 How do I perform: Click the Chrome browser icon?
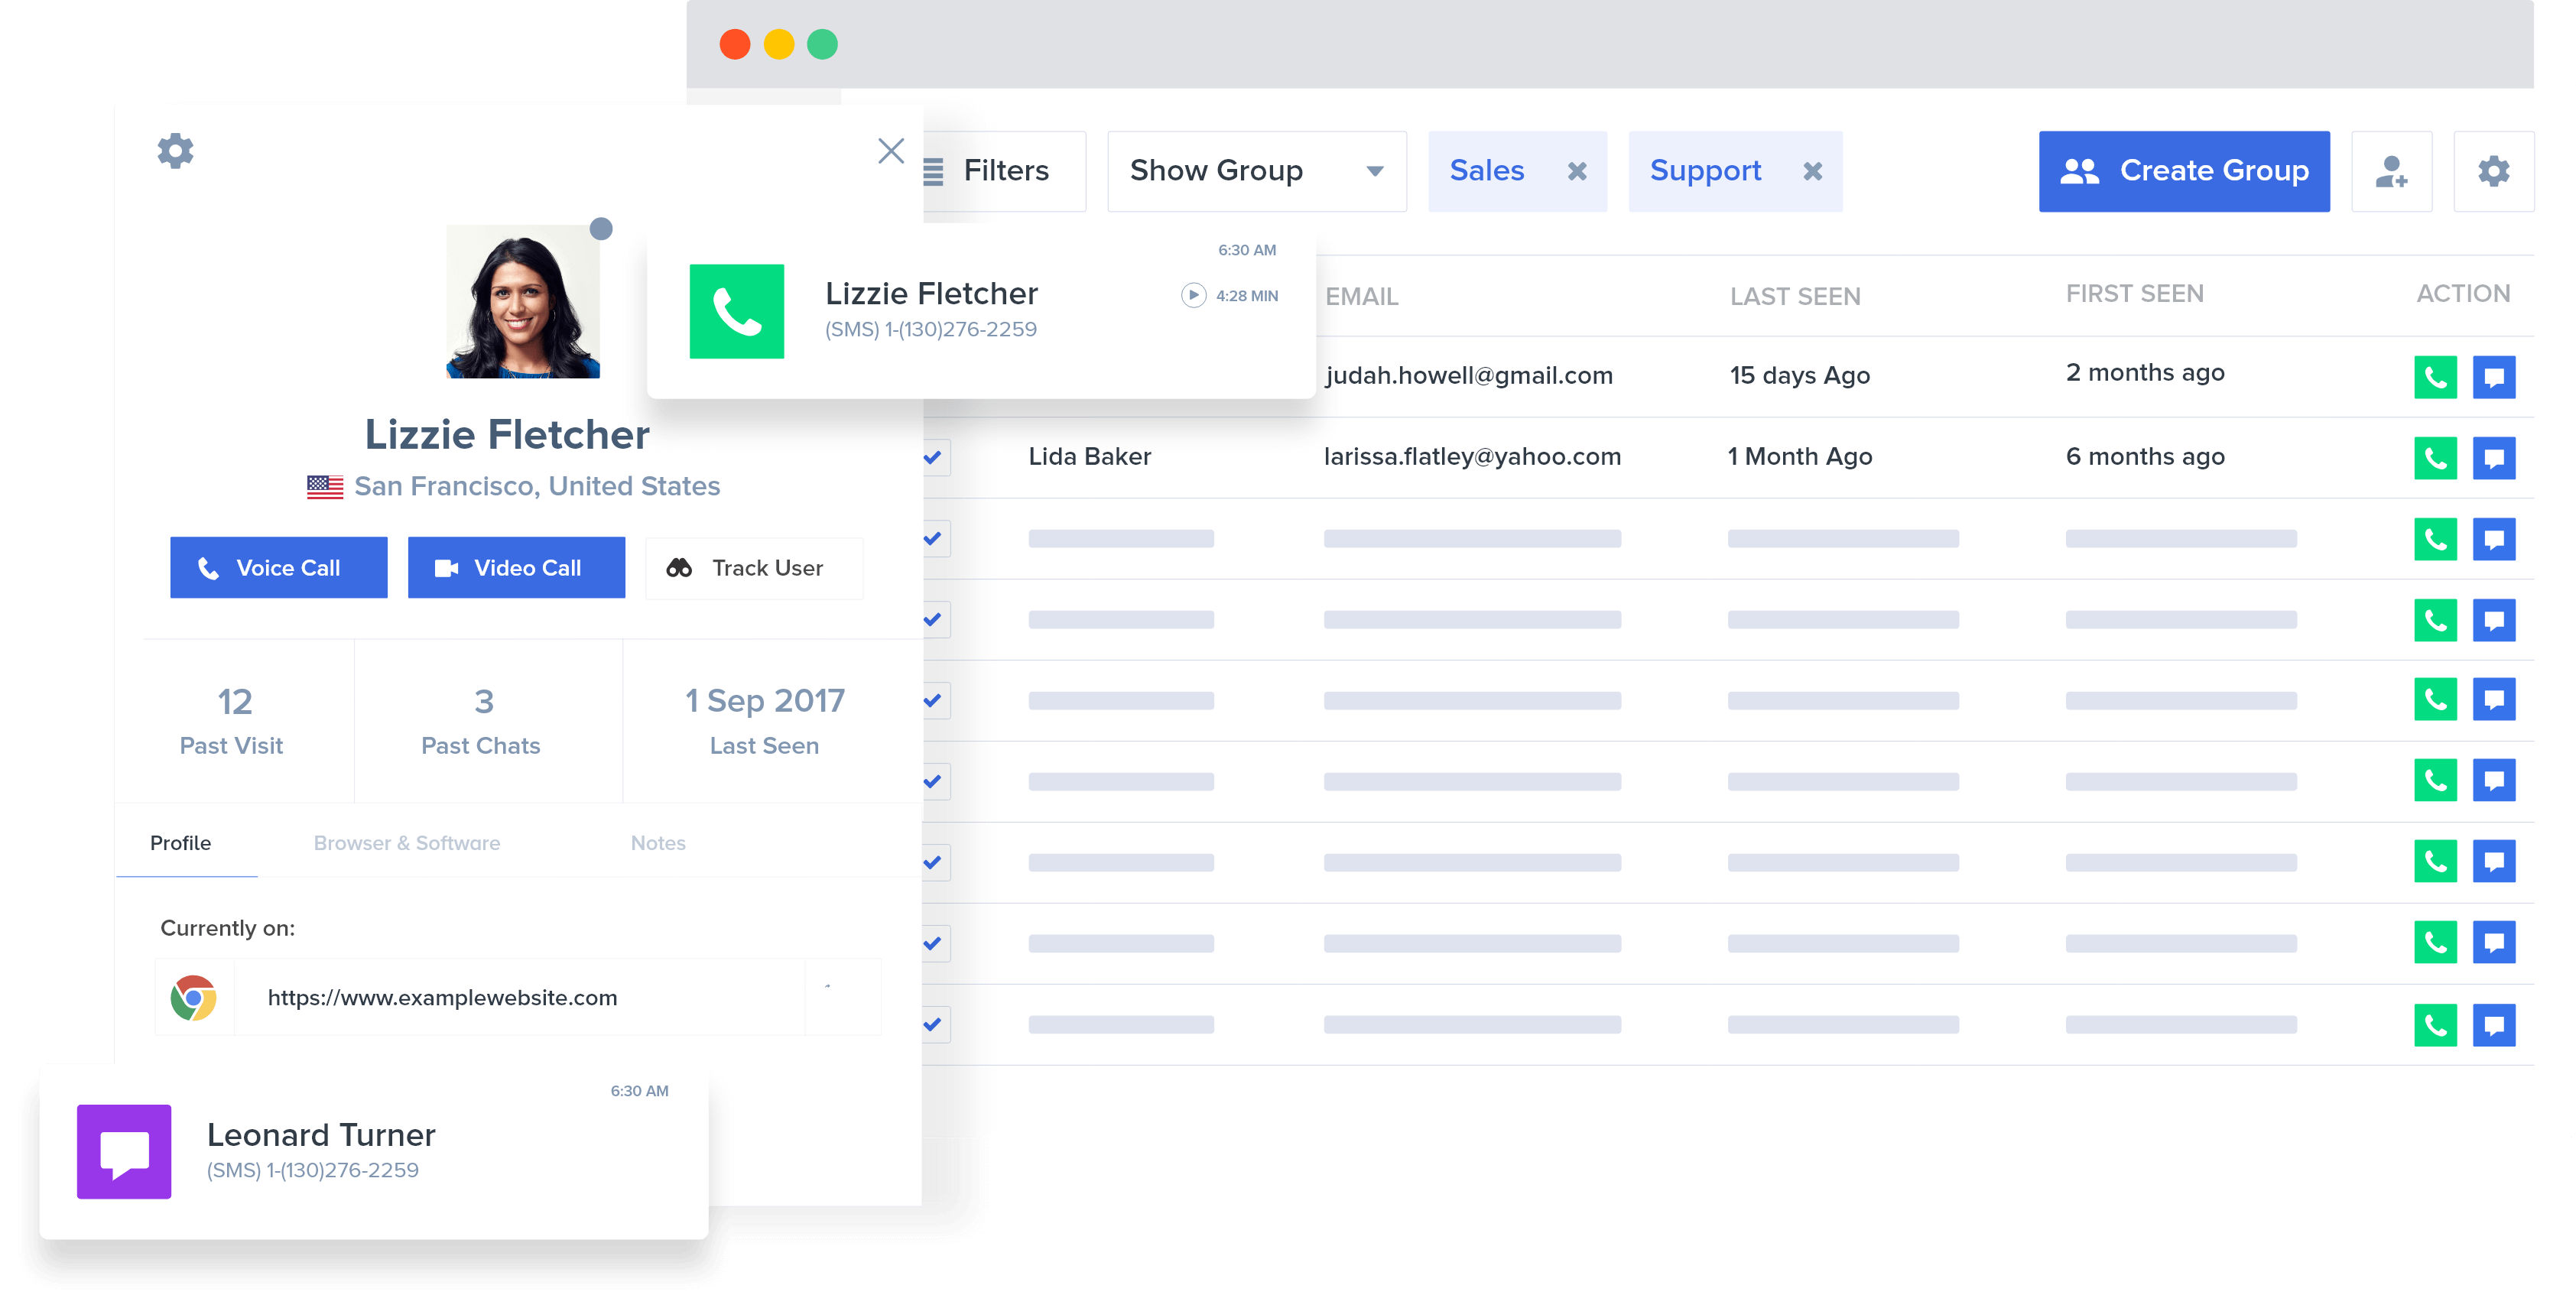[194, 997]
